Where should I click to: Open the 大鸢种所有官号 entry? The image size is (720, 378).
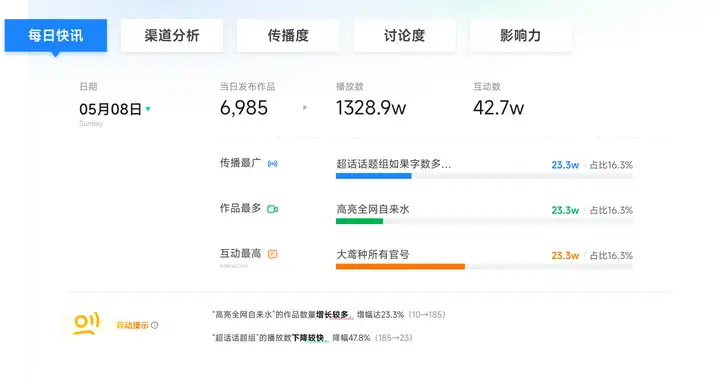[372, 254]
